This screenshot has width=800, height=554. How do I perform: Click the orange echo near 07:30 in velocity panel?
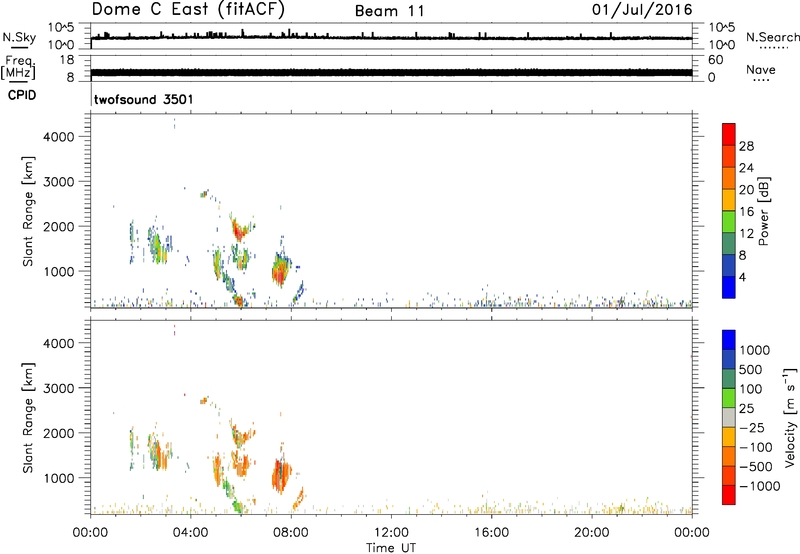(x=280, y=475)
